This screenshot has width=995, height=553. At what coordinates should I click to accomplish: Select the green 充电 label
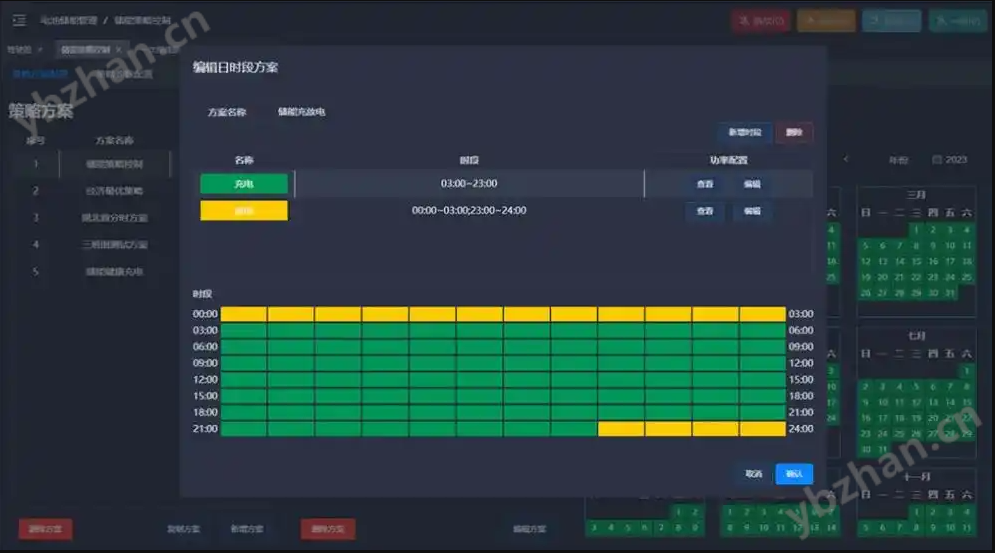(x=244, y=184)
